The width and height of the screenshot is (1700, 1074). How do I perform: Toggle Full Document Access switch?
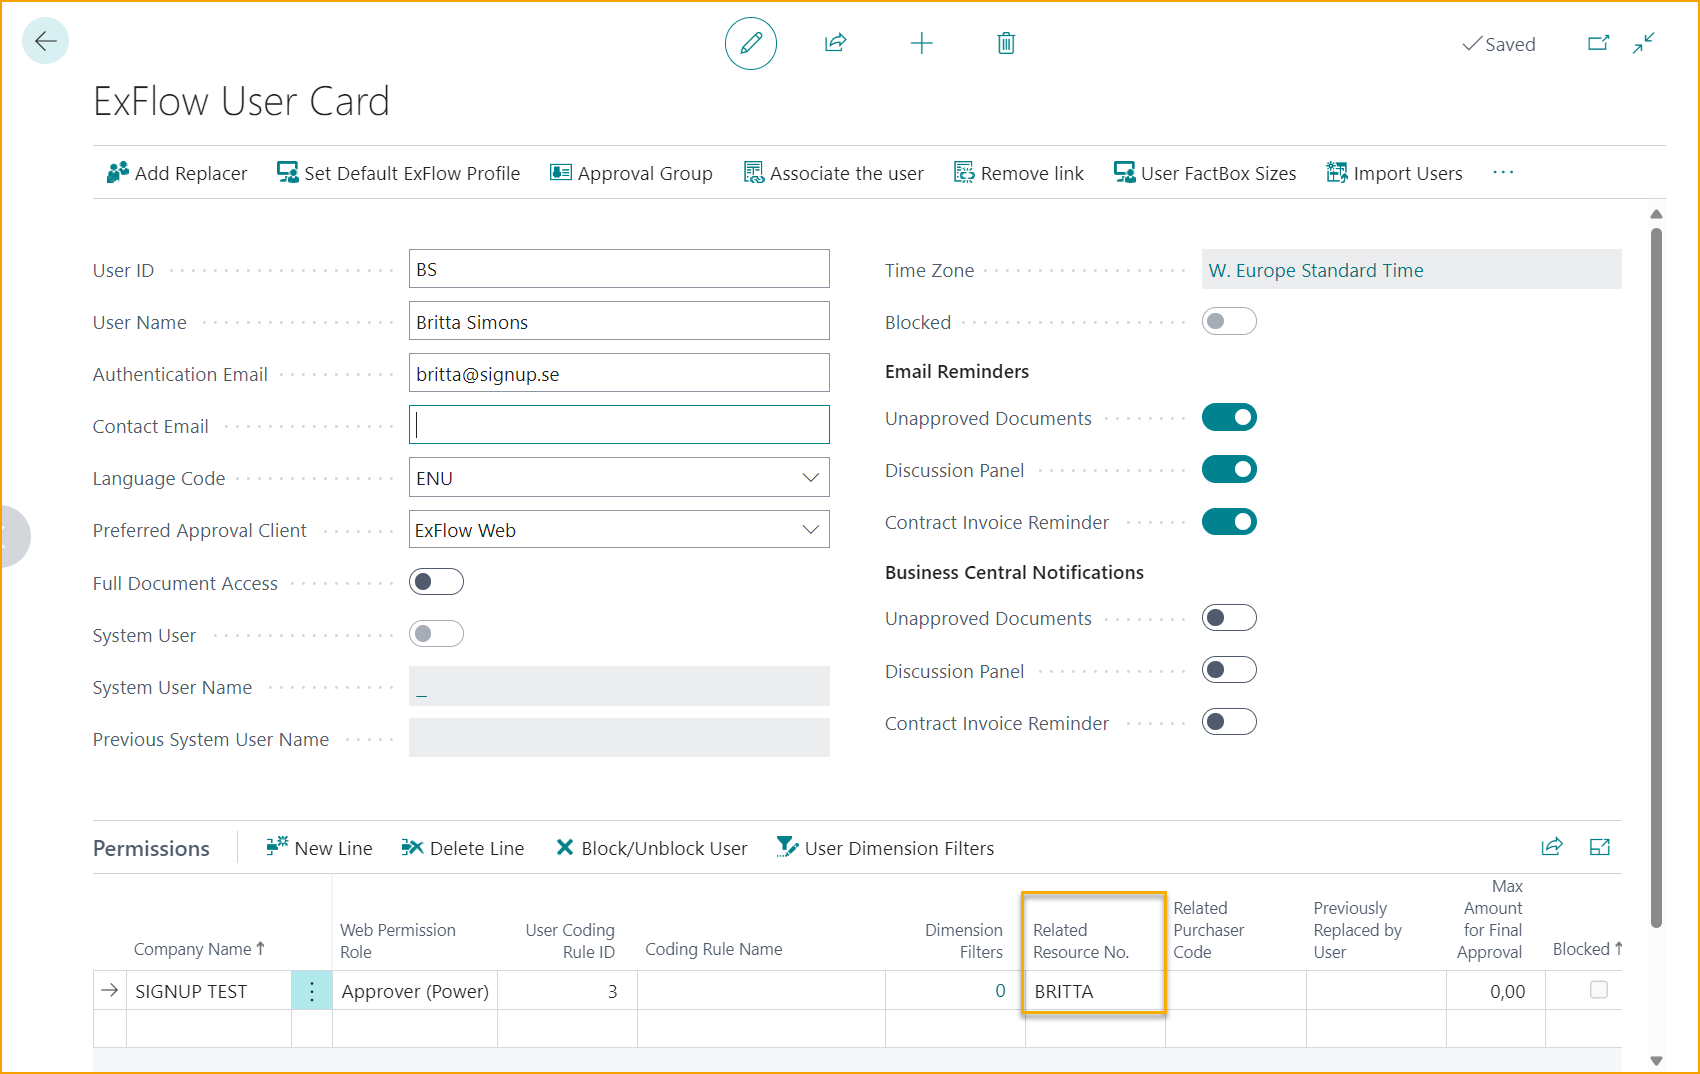pyautogui.click(x=436, y=582)
